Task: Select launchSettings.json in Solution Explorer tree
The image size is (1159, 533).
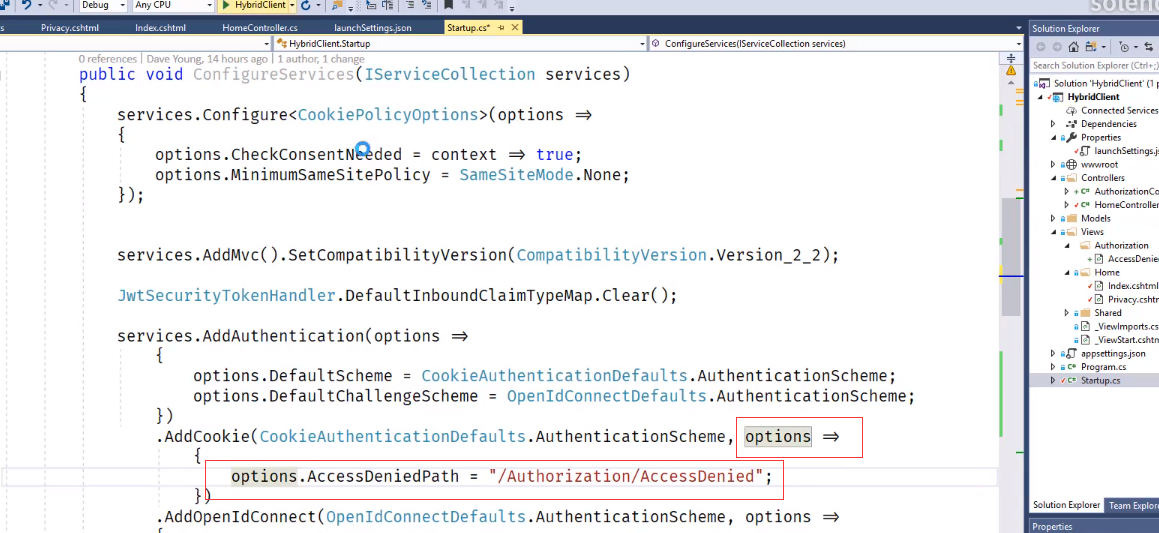Action: [1125, 151]
